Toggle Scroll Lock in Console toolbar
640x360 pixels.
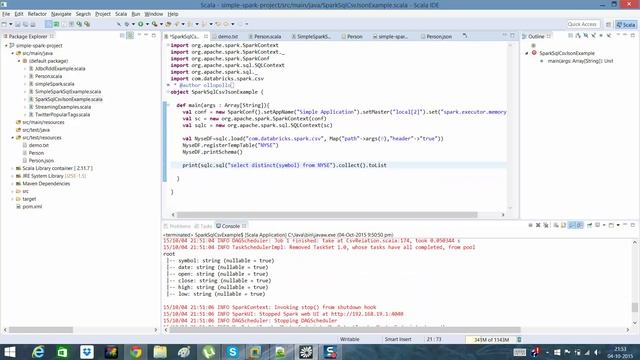(x=563, y=225)
